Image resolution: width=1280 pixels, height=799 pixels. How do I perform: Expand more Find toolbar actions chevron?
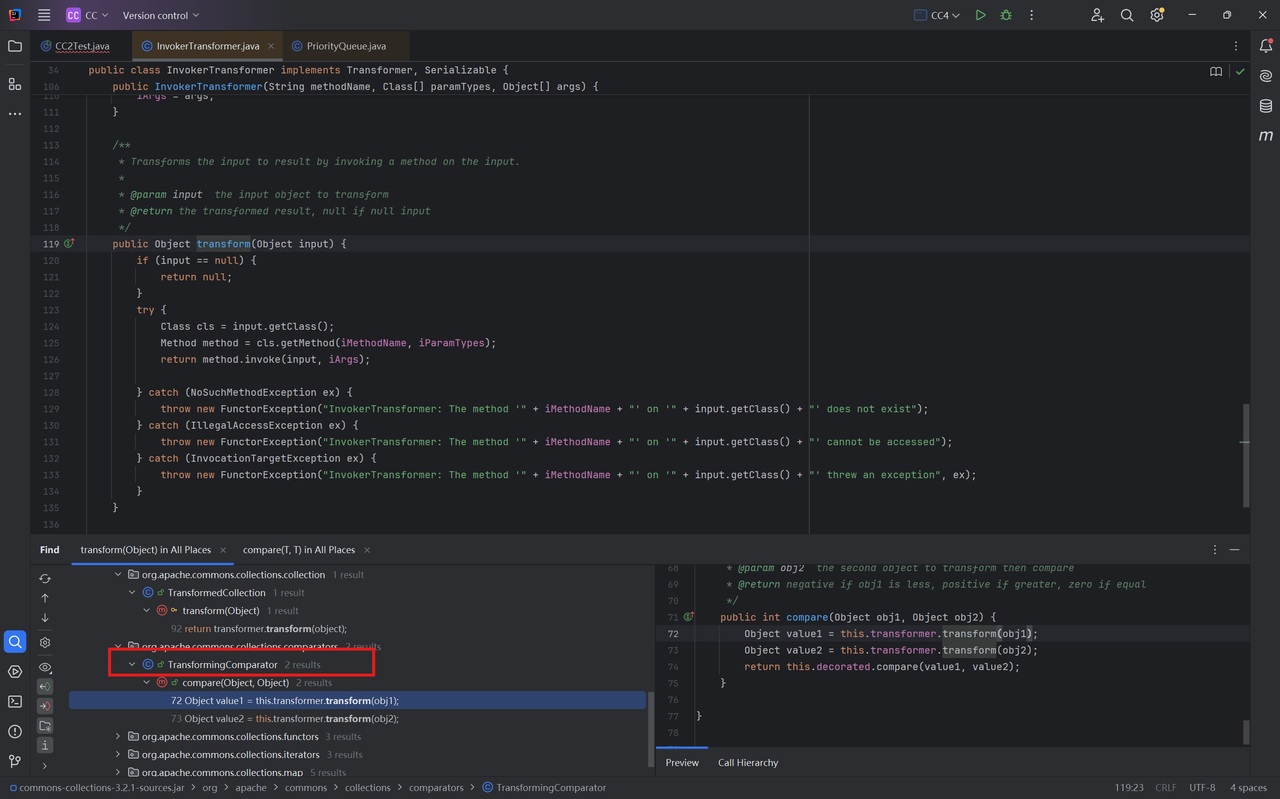(x=45, y=766)
